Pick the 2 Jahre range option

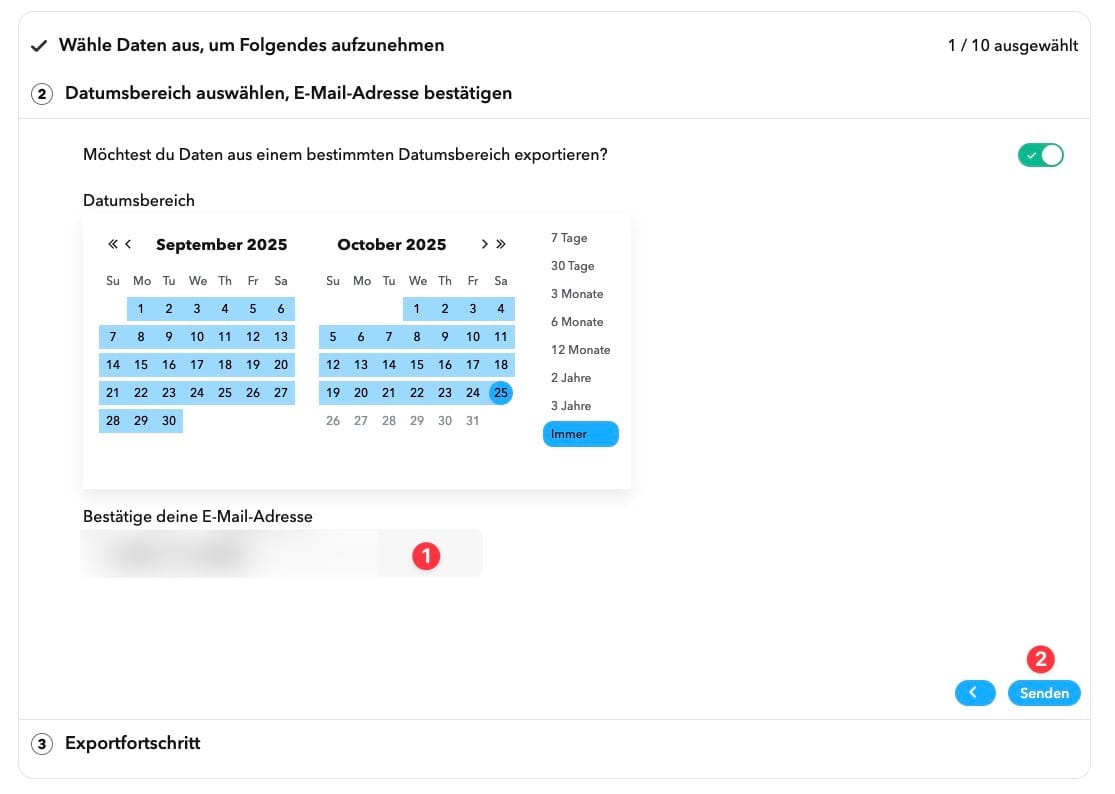(x=571, y=378)
